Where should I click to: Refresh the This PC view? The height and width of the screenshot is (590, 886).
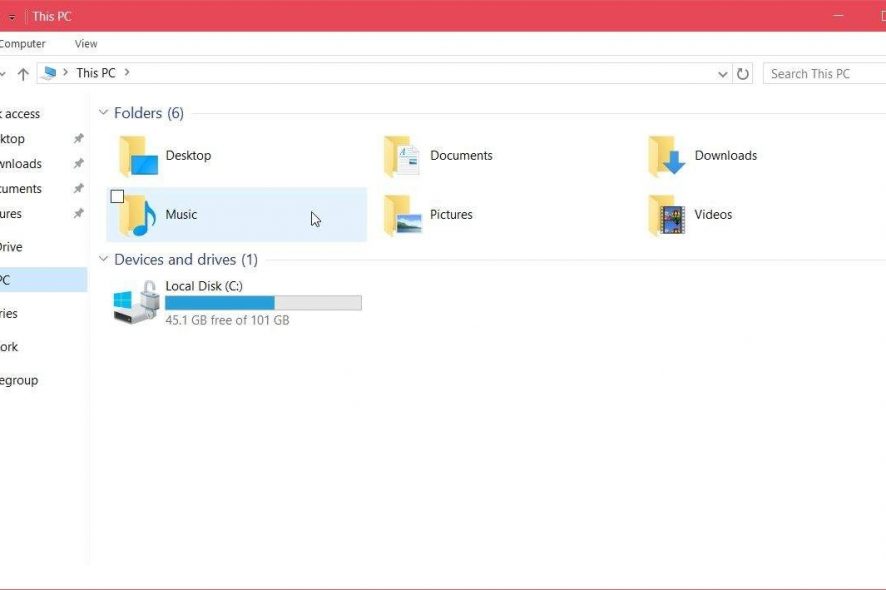[742, 73]
